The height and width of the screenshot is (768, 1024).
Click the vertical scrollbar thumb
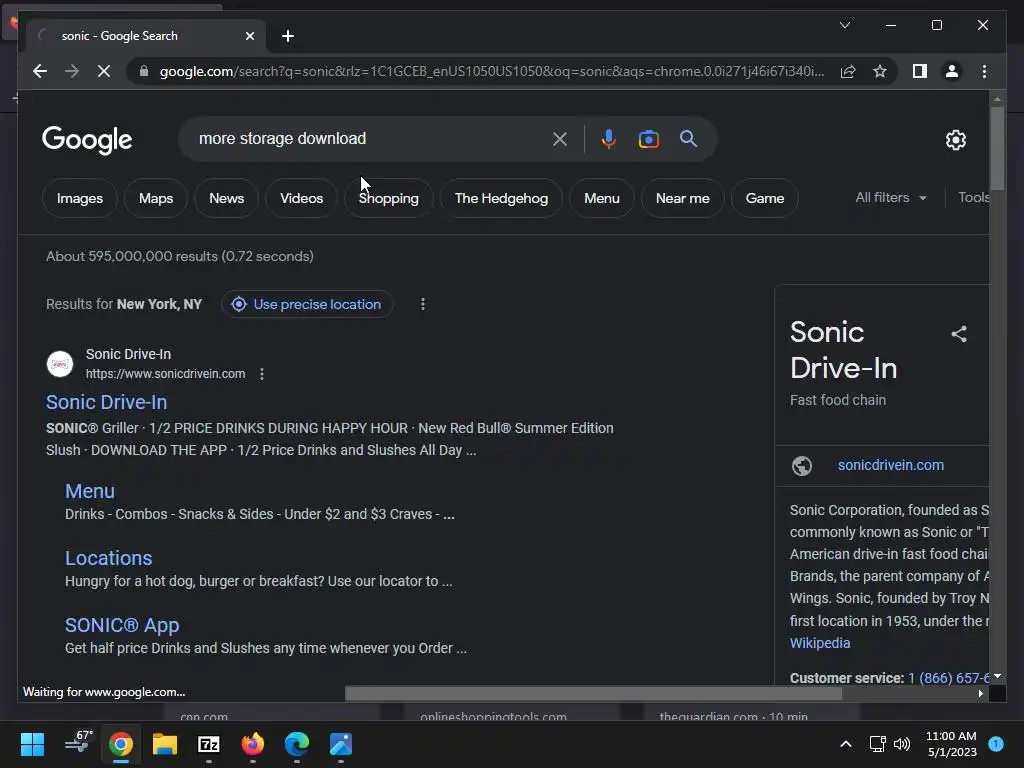997,148
